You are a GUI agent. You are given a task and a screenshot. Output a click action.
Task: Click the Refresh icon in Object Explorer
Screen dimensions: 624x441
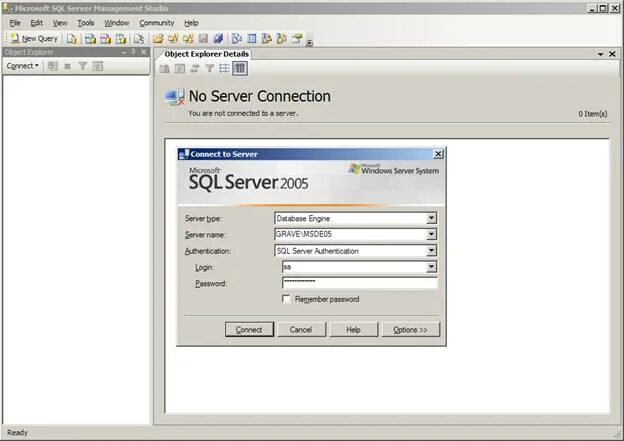click(x=98, y=66)
